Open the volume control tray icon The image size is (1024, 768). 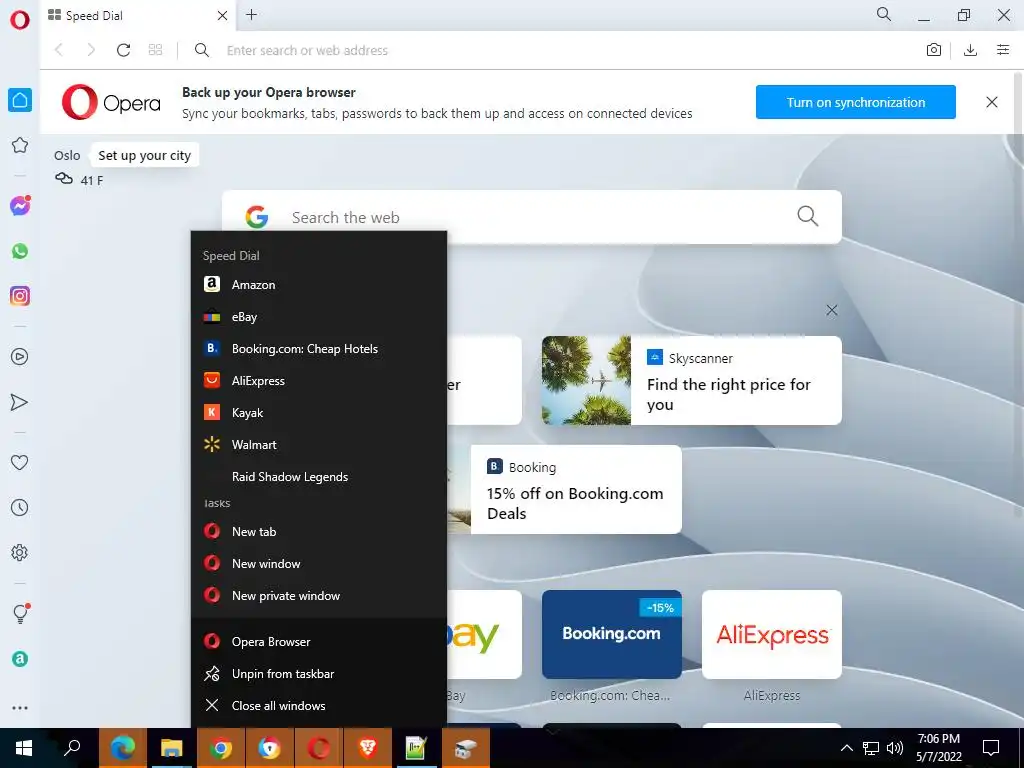click(x=895, y=748)
